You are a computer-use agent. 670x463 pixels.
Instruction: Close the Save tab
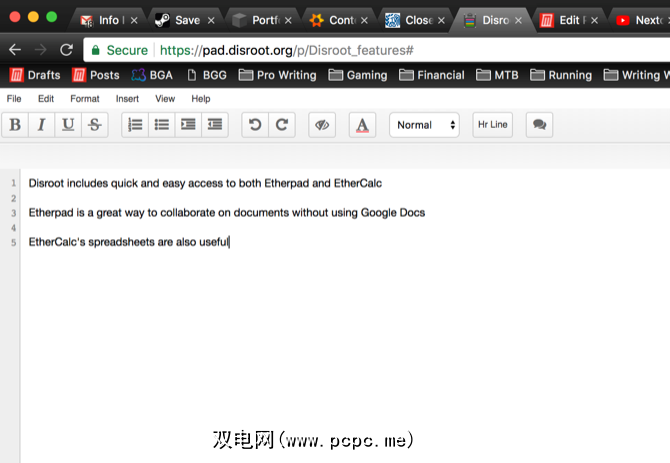pyautogui.click(x=211, y=20)
